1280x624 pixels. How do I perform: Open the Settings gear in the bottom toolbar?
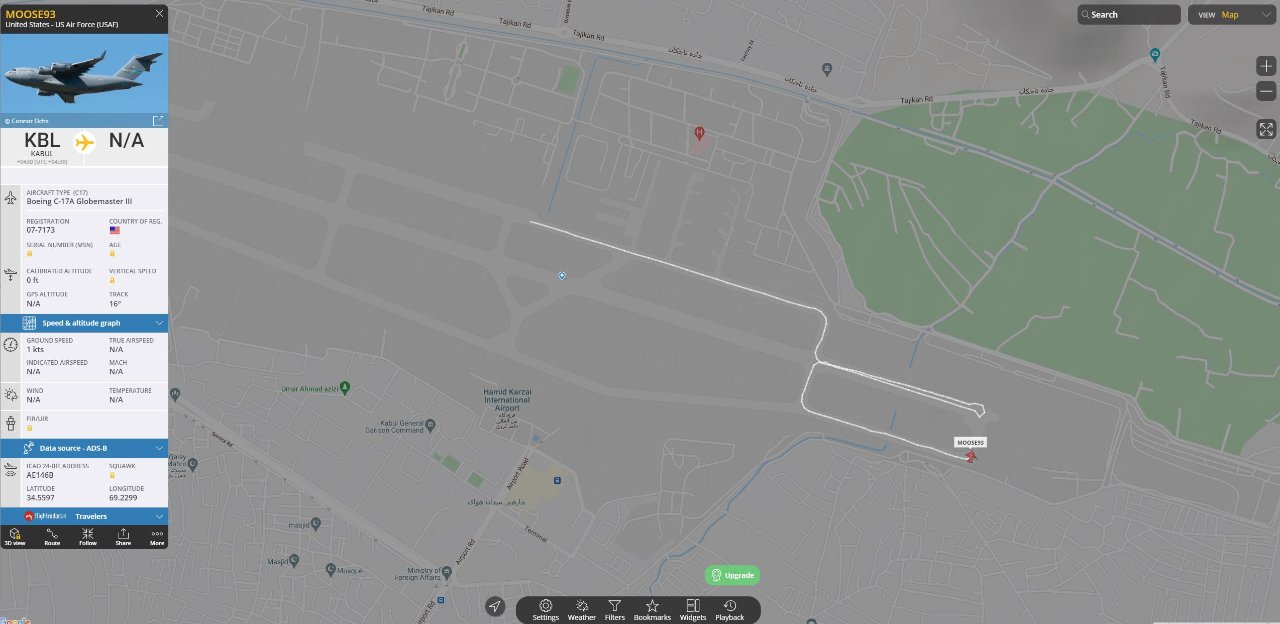tap(546, 610)
